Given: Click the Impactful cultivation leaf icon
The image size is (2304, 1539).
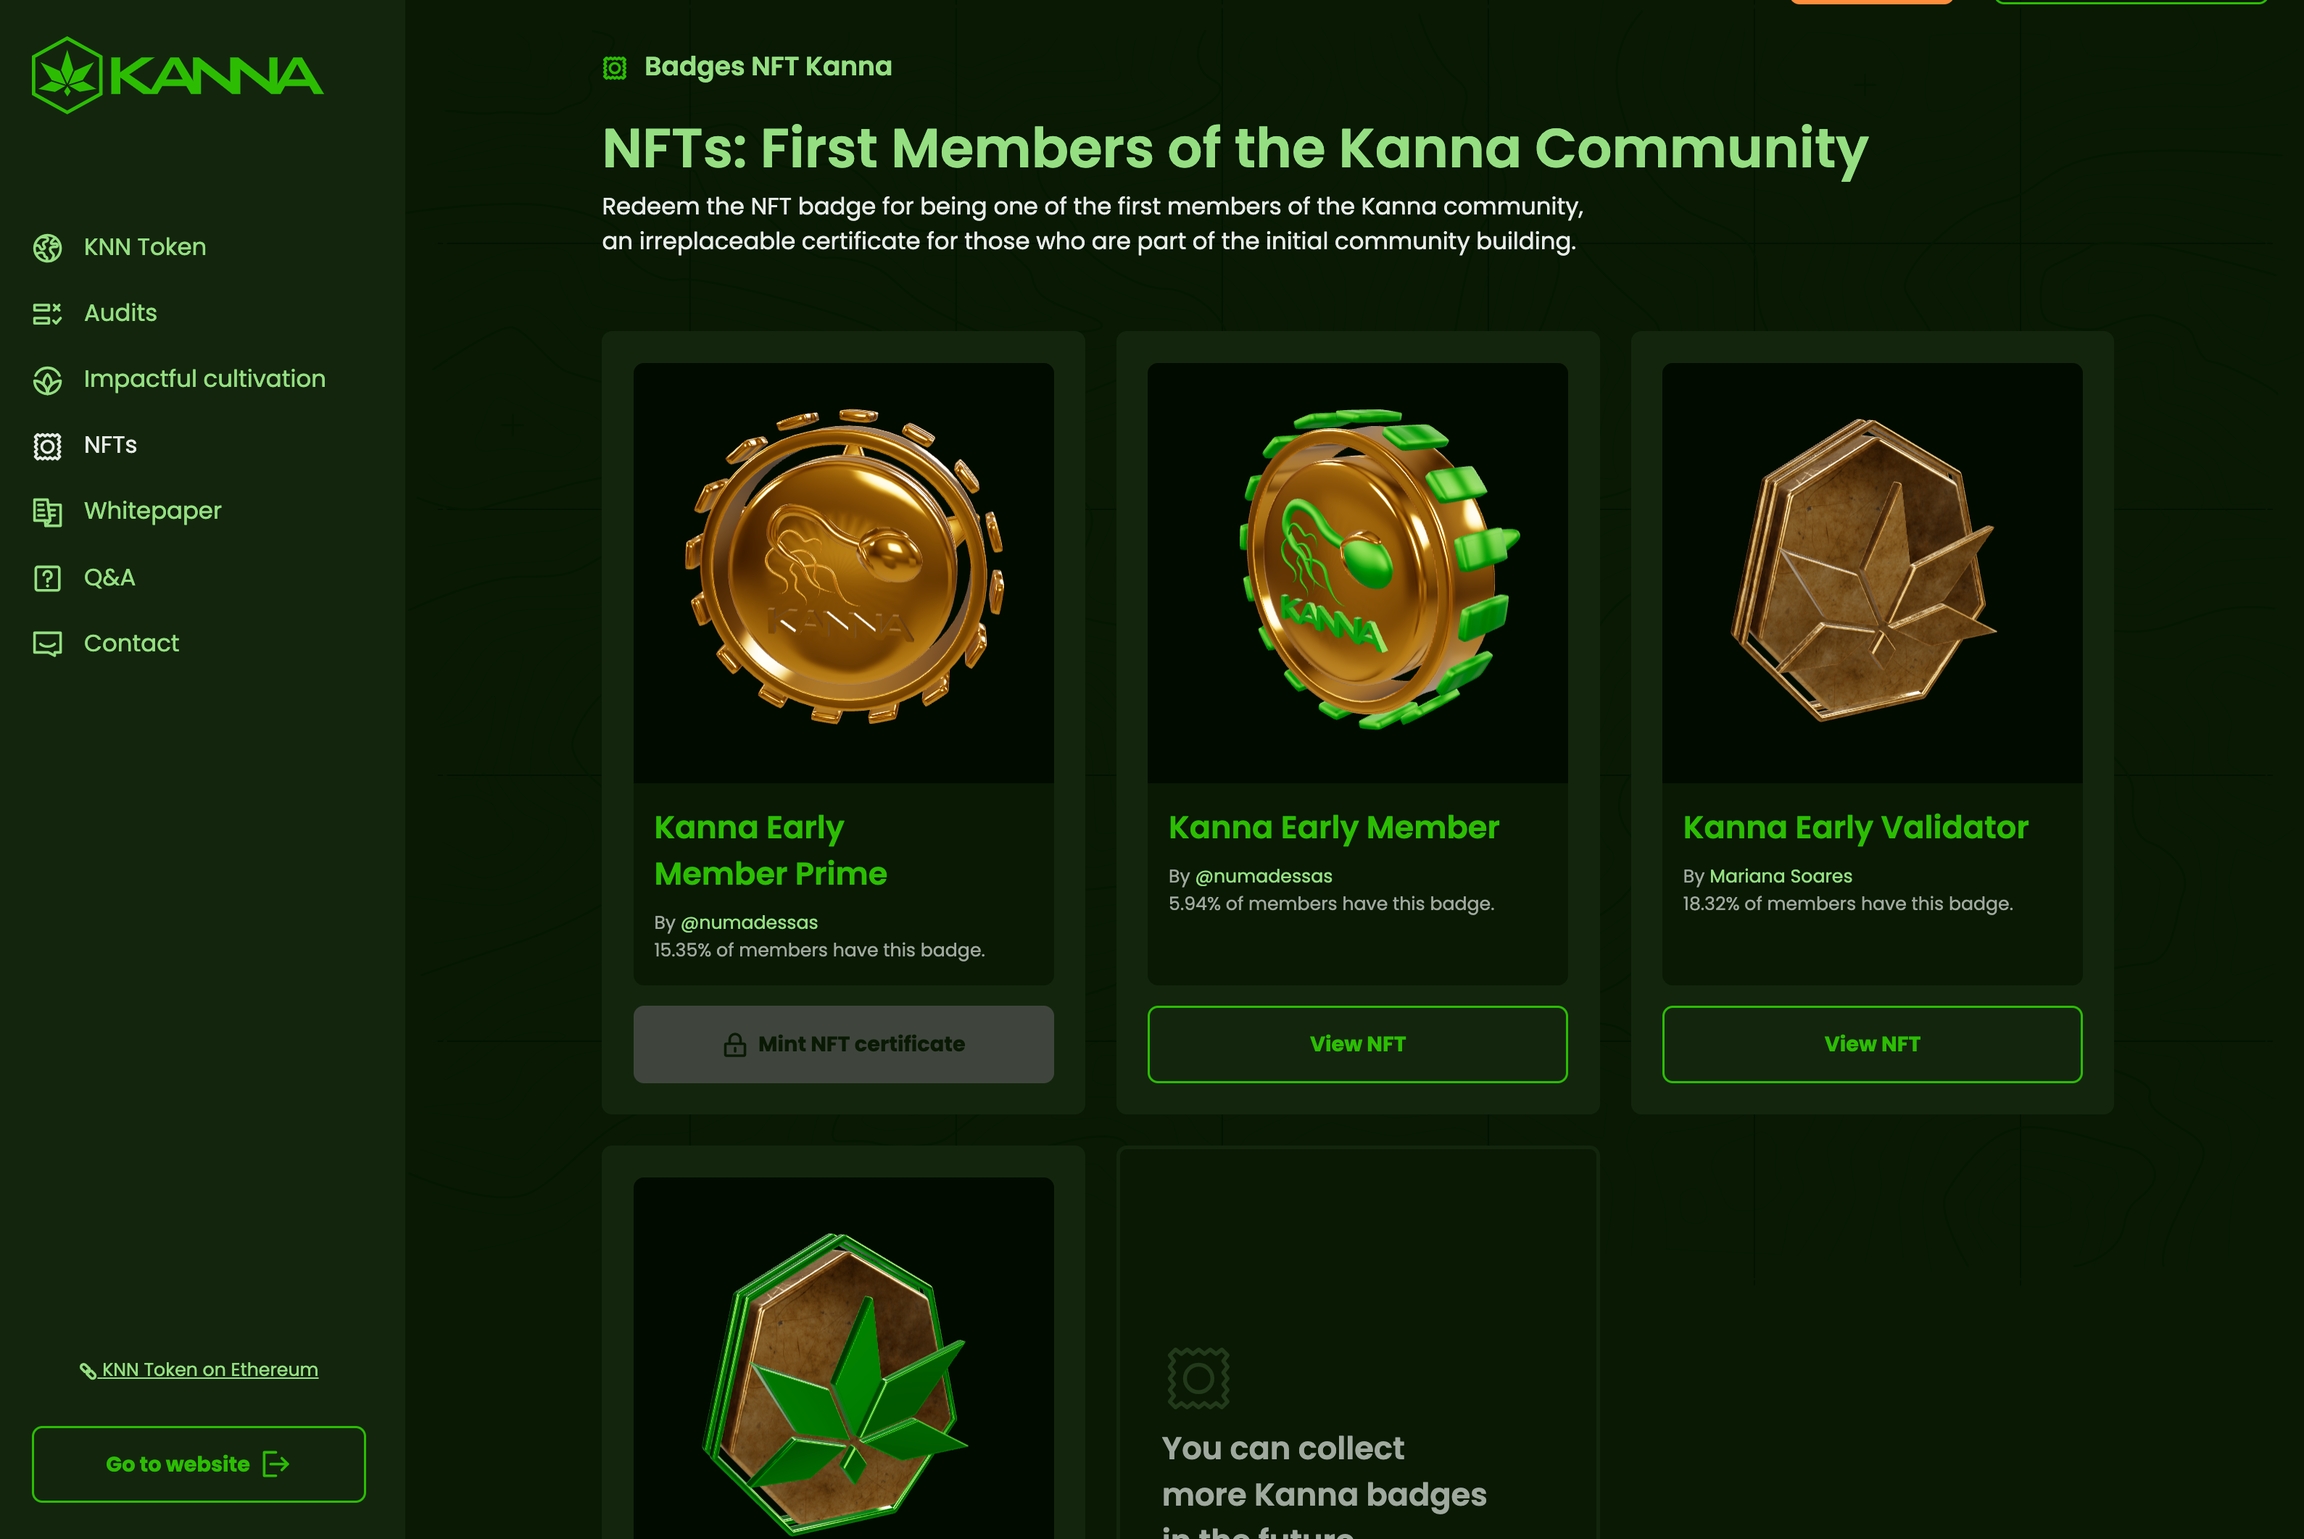Looking at the screenshot, I should [47, 380].
